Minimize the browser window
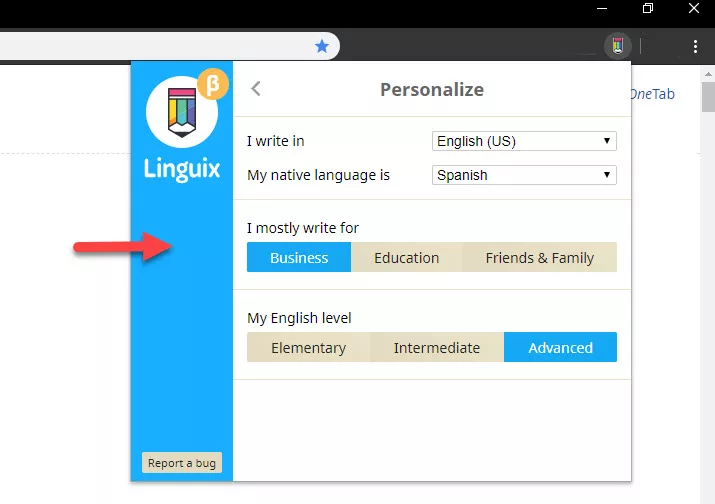Image resolution: width=715 pixels, height=504 pixels. coord(602,9)
